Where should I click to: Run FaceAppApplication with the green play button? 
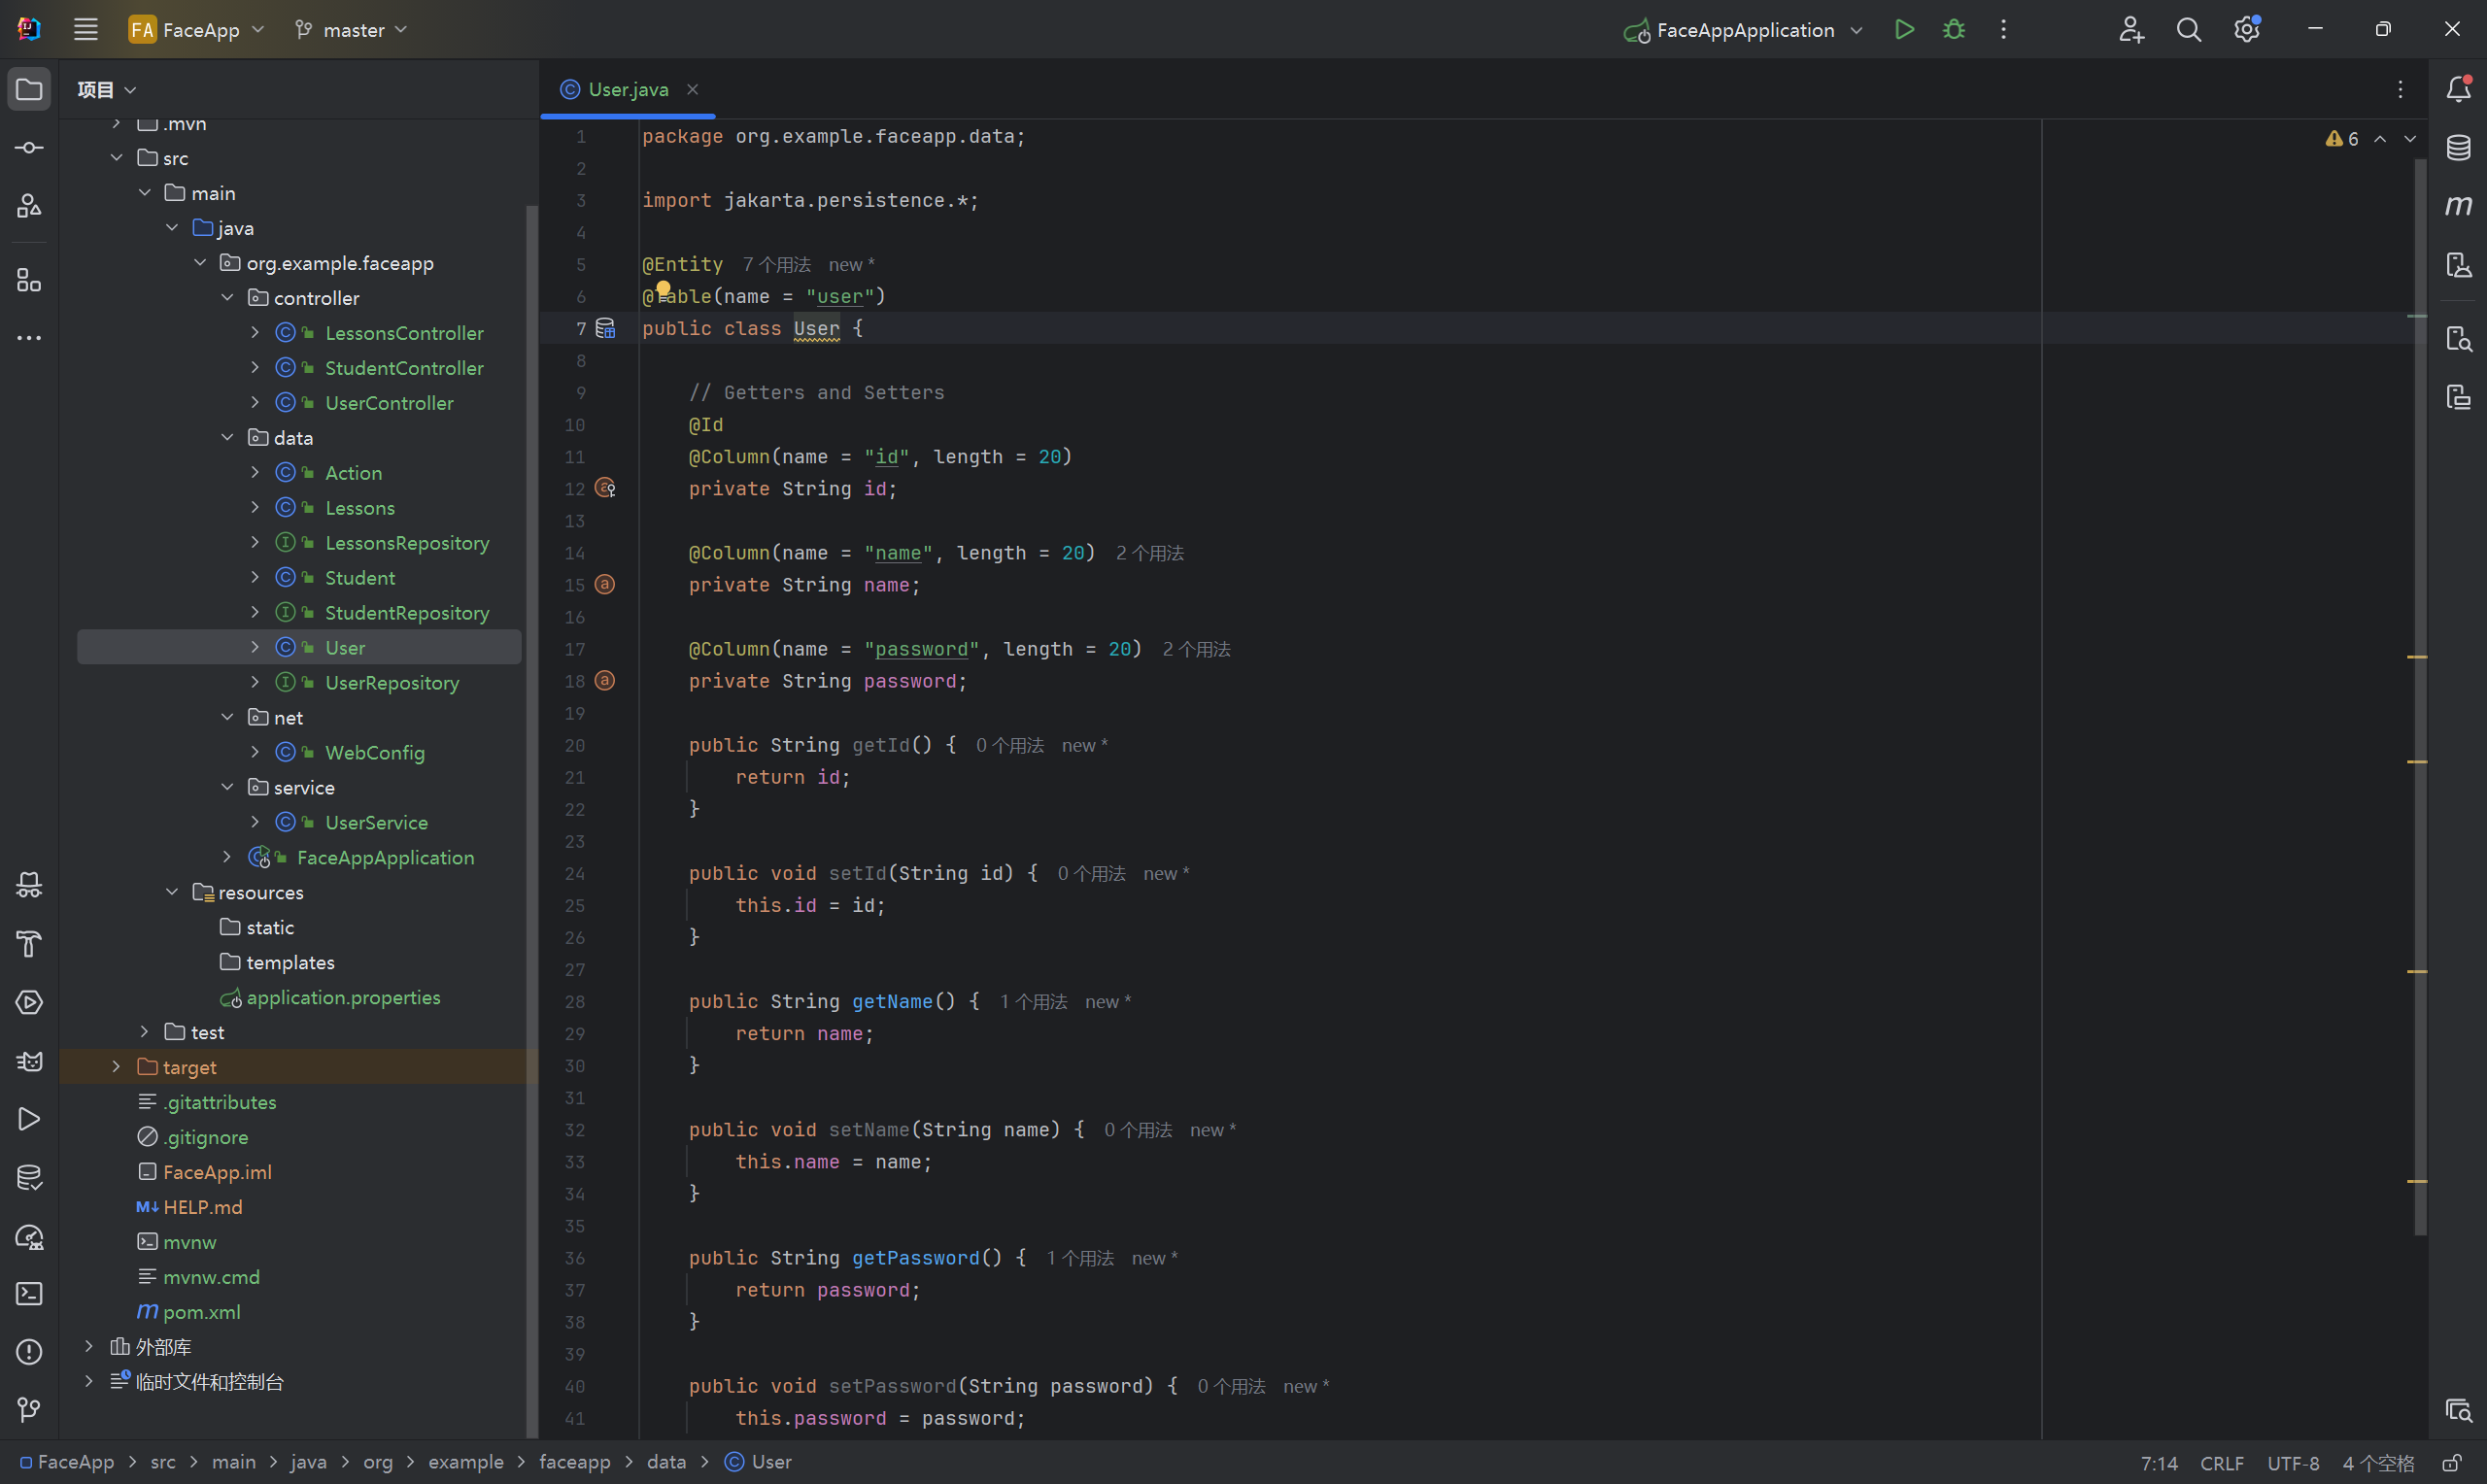(1904, 29)
